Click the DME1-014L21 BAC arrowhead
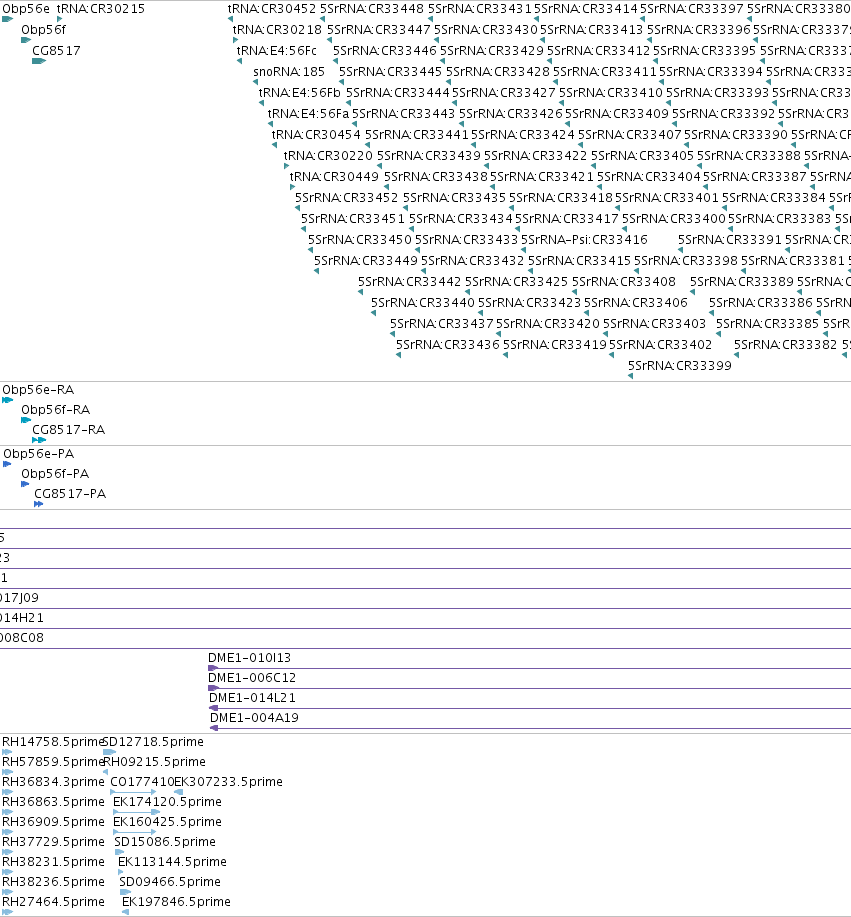 point(213,708)
